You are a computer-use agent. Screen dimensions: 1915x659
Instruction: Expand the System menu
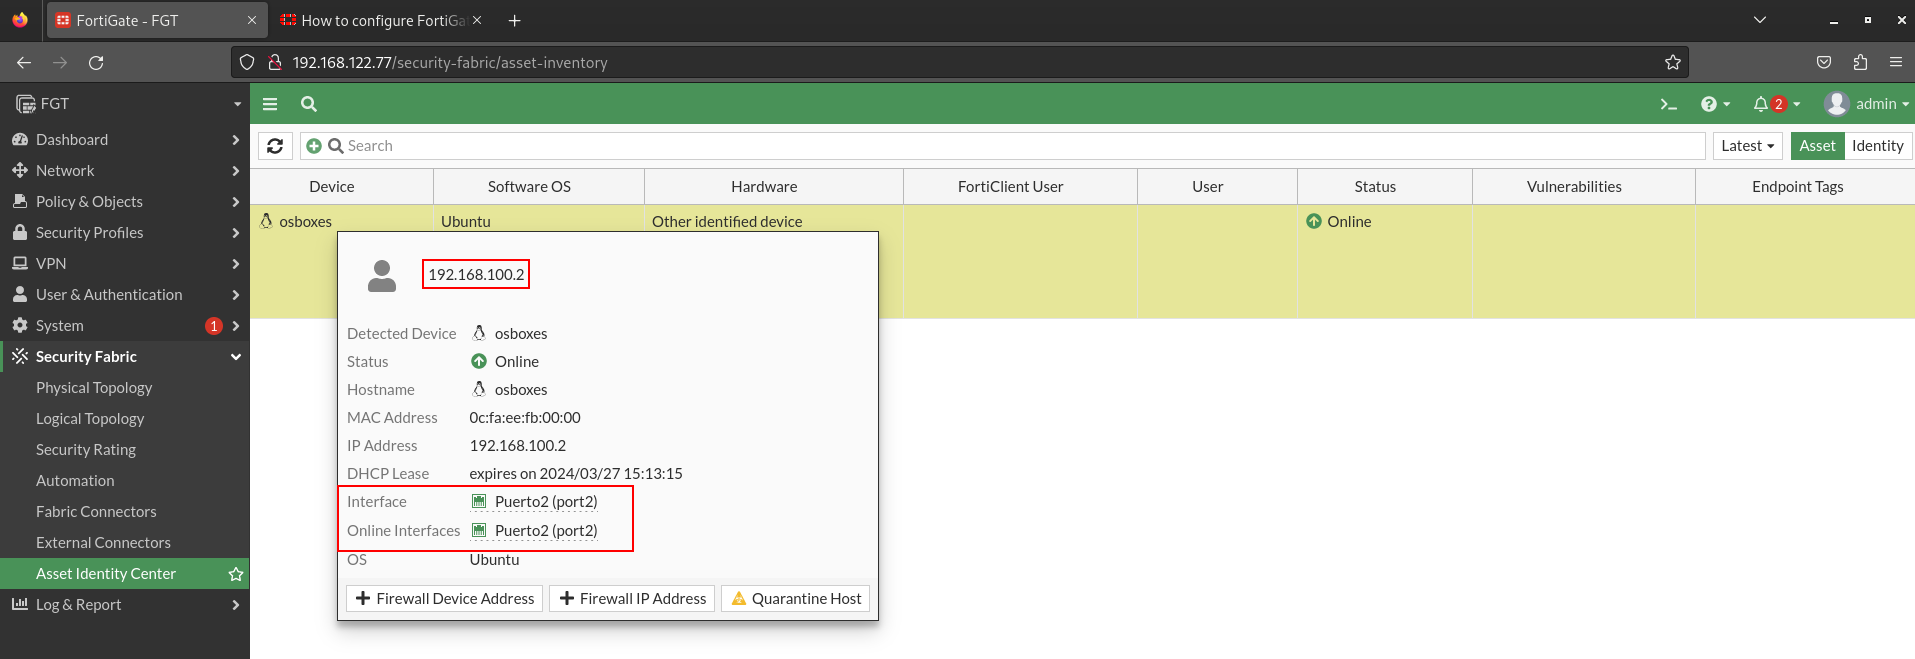coord(124,326)
